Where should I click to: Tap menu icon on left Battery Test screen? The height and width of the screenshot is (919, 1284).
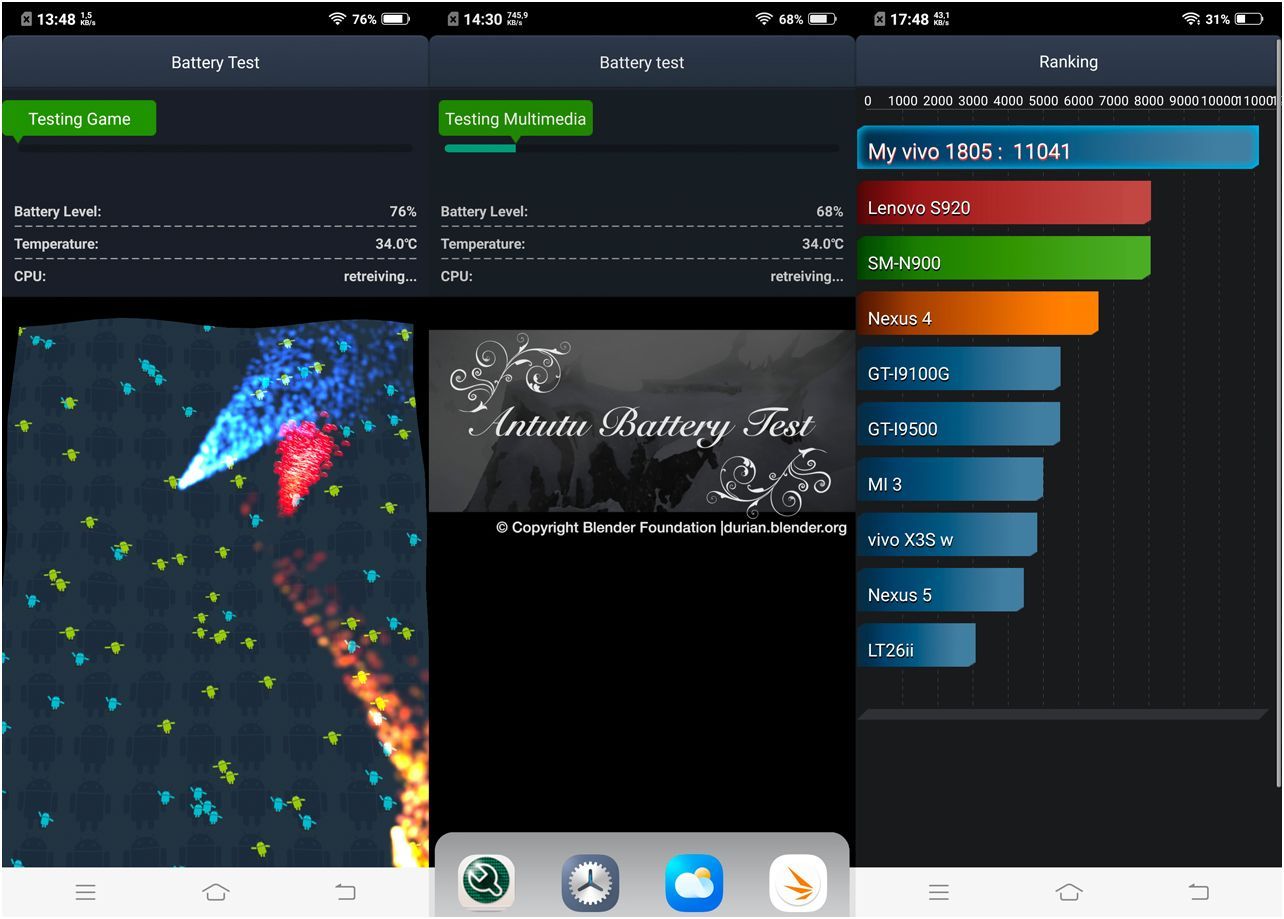click(x=86, y=892)
